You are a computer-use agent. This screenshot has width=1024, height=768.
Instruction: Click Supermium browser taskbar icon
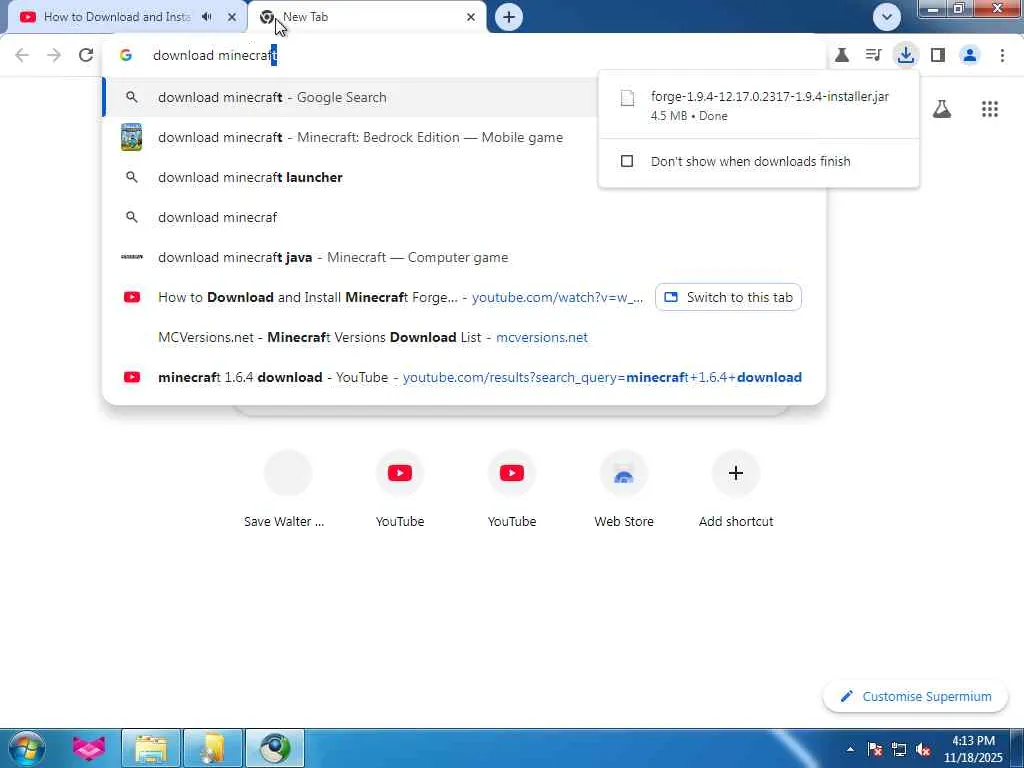click(275, 748)
